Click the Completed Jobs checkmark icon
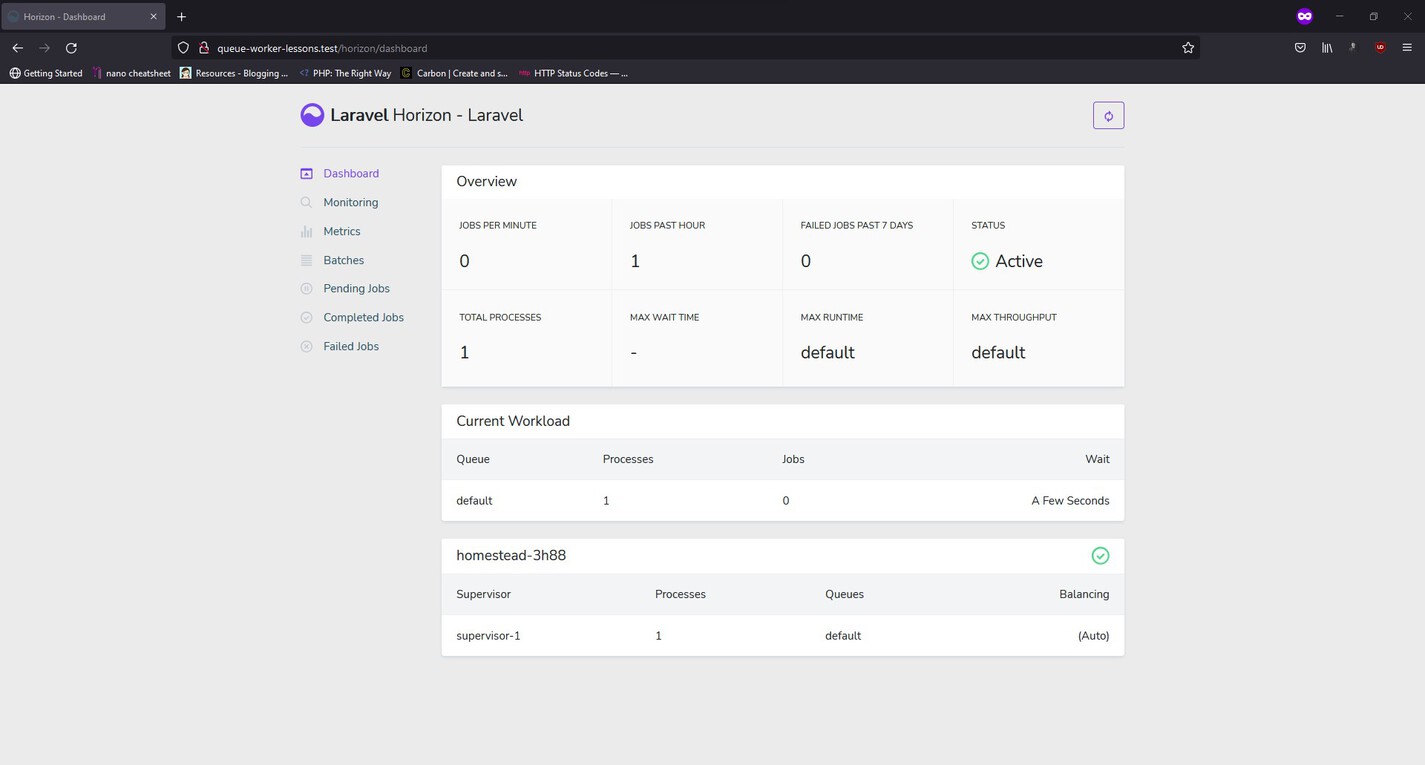The image size is (1425, 765). point(306,317)
